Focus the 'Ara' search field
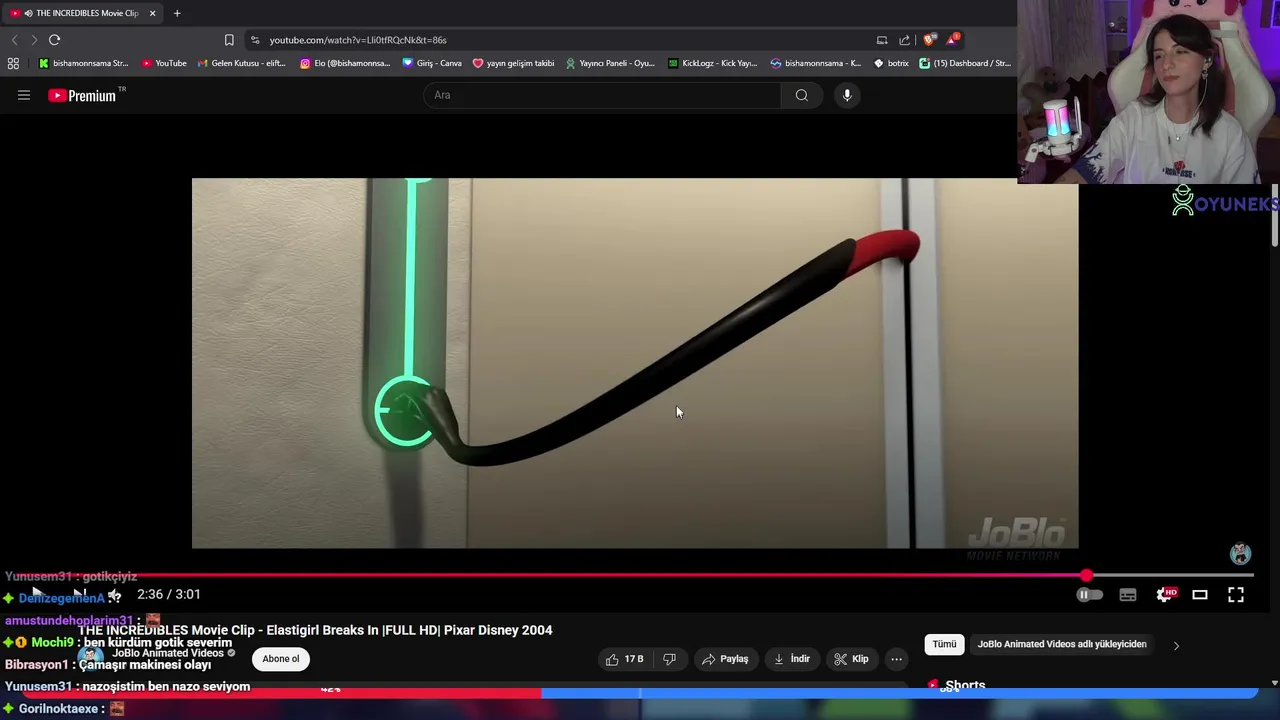 pos(602,95)
